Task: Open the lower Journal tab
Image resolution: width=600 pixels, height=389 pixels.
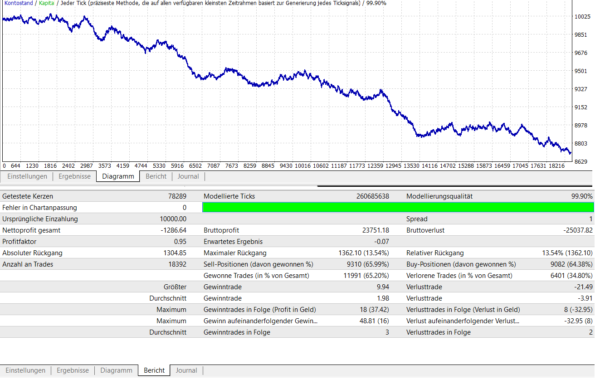Action: pos(186,370)
